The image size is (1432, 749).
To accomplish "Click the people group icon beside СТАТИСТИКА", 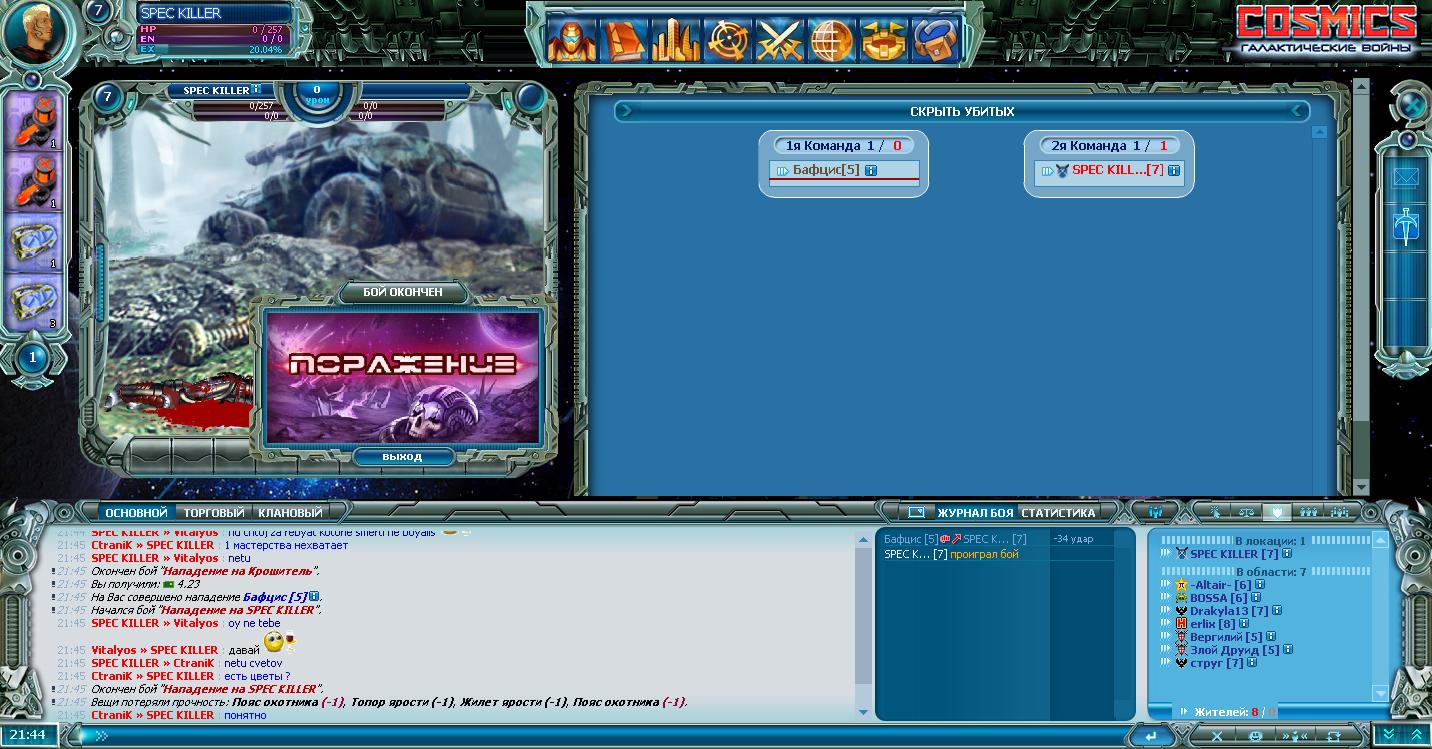I will click(x=1155, y=512).
